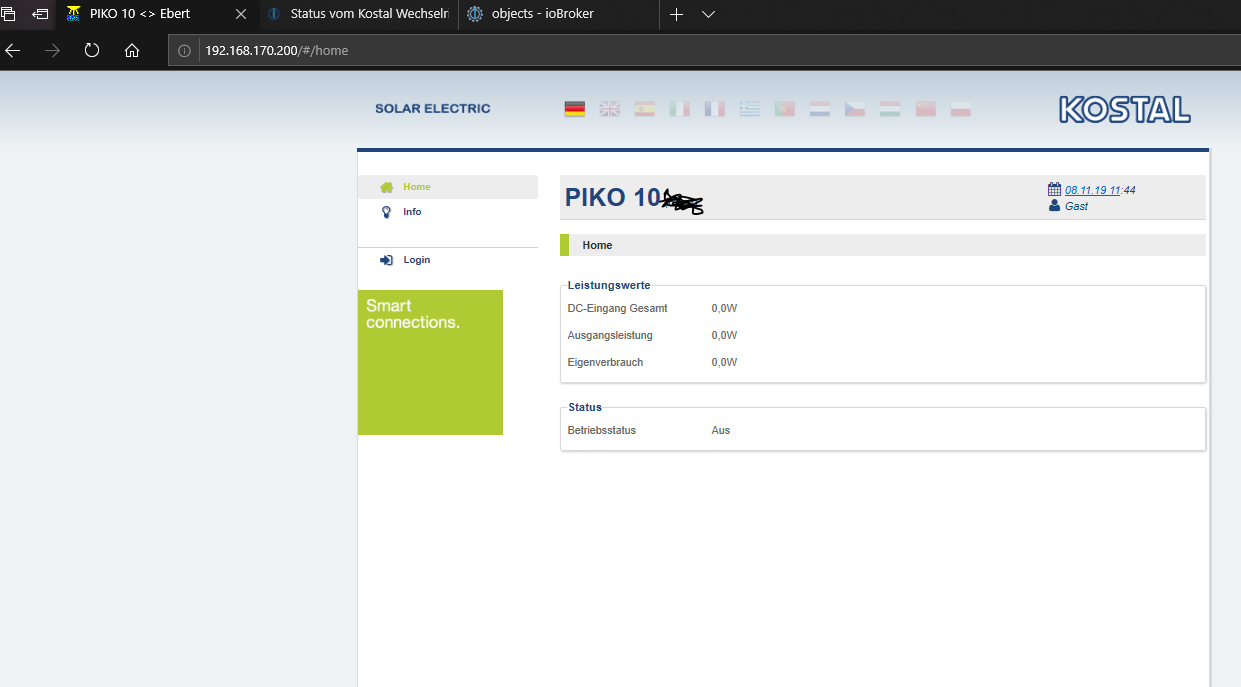Select the Spanish flag language
Image resolution: width=1241 pixels, height=687 pixels.
click(645, 109)
